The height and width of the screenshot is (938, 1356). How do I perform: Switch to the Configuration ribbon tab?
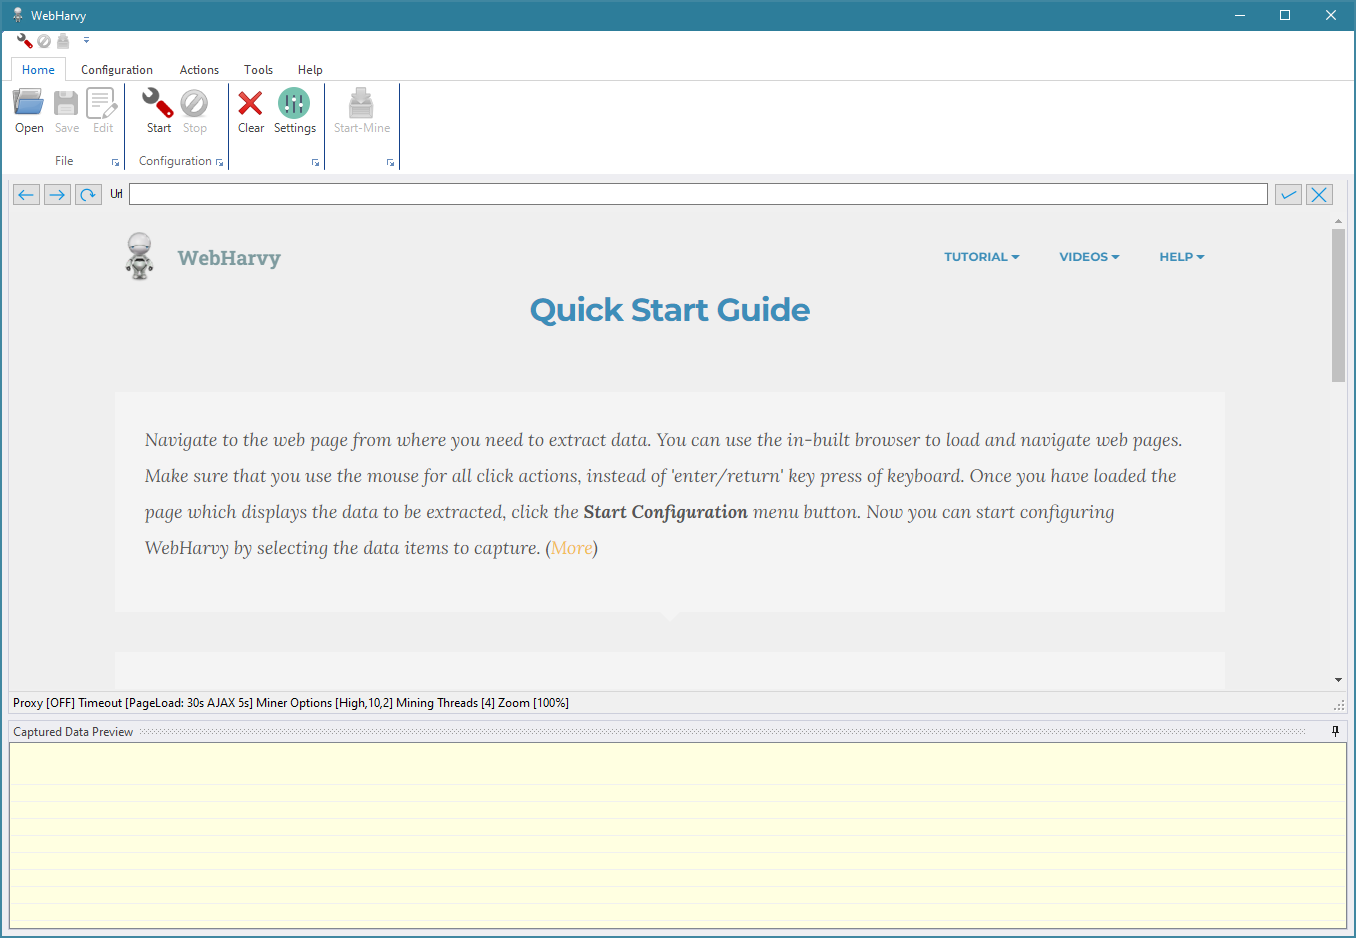[117, 69]
